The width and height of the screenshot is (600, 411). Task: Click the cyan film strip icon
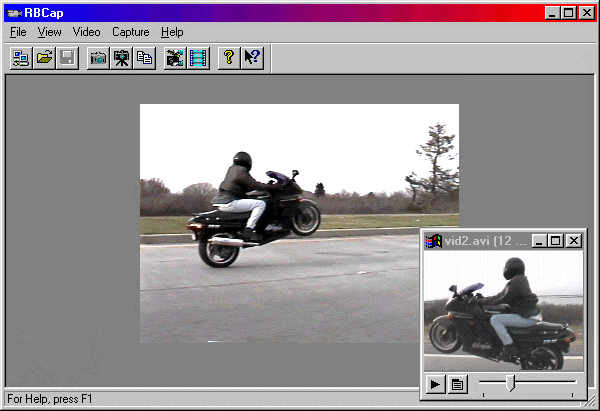[198, 58]
